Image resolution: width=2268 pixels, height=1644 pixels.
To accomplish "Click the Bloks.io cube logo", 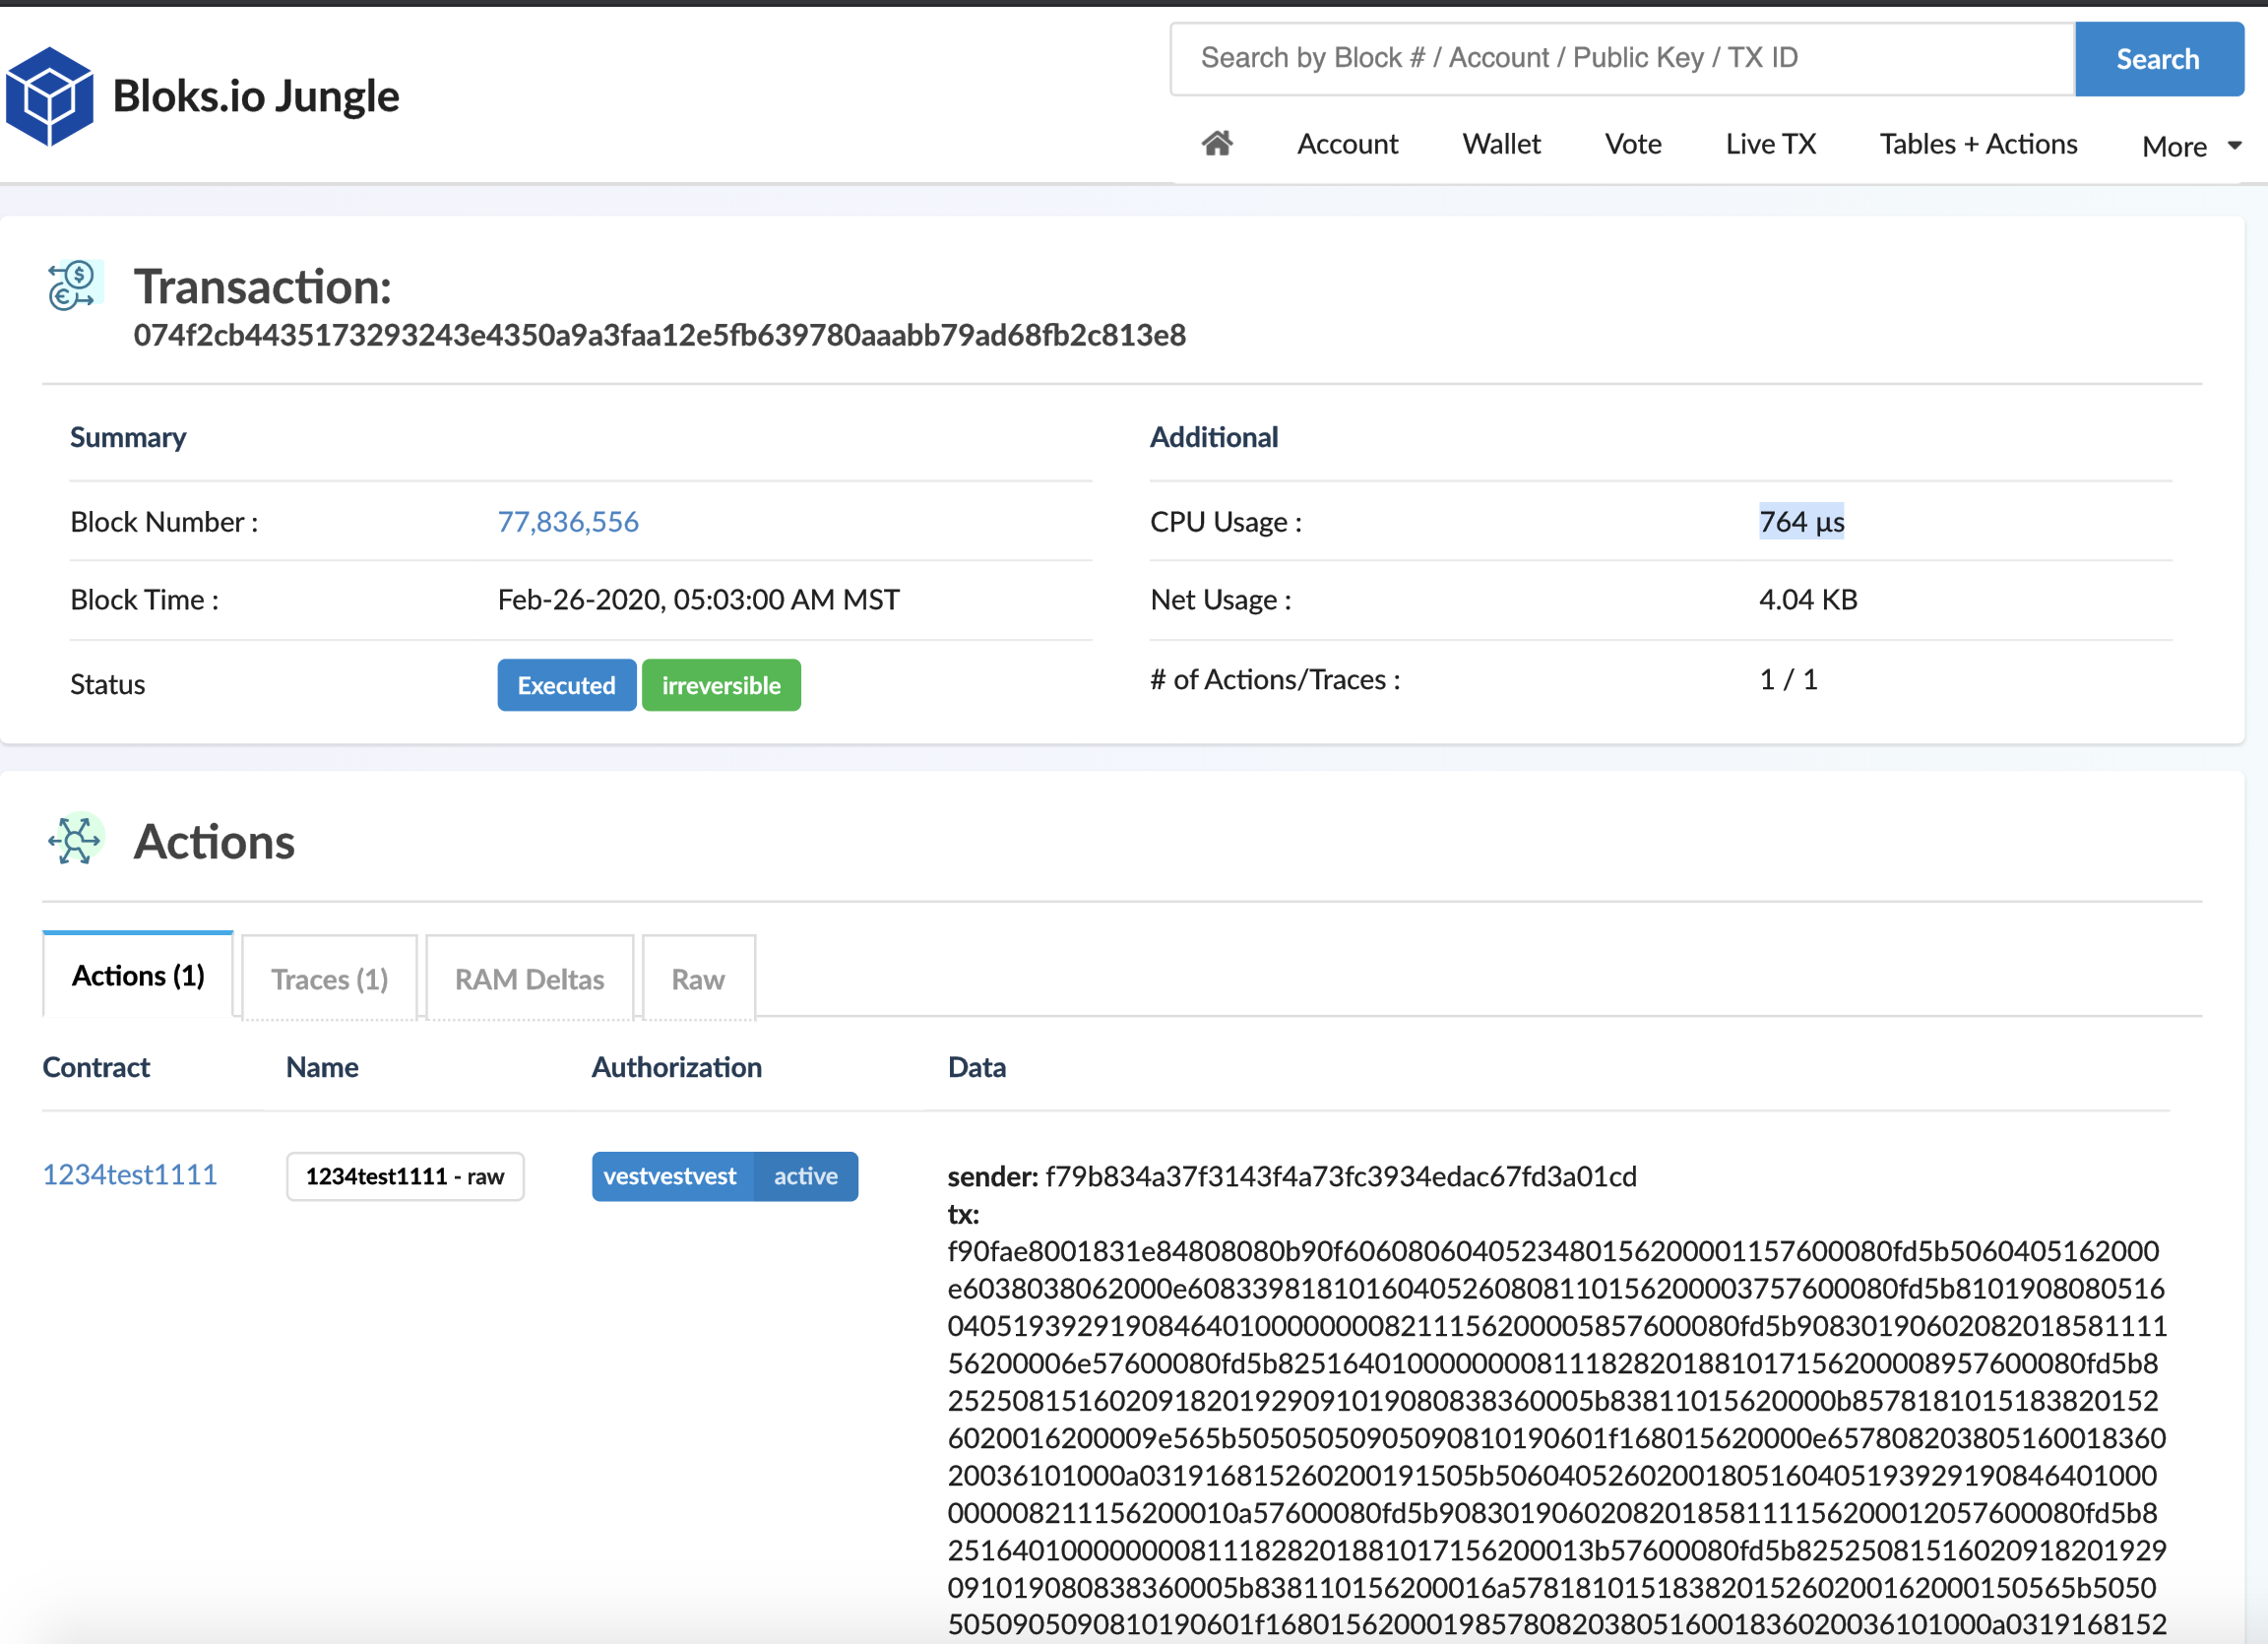I will 49,96.
